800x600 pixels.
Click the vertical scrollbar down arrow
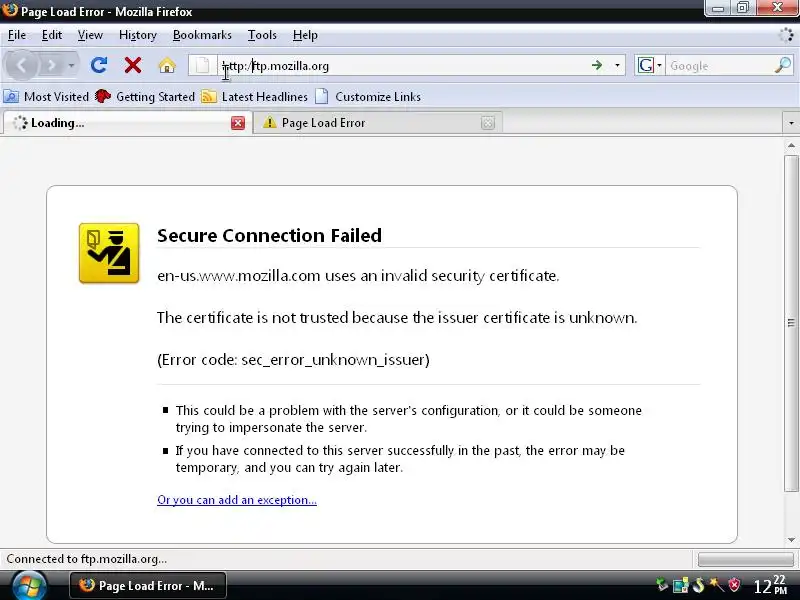pyautogui.click(x=791, y=539)
